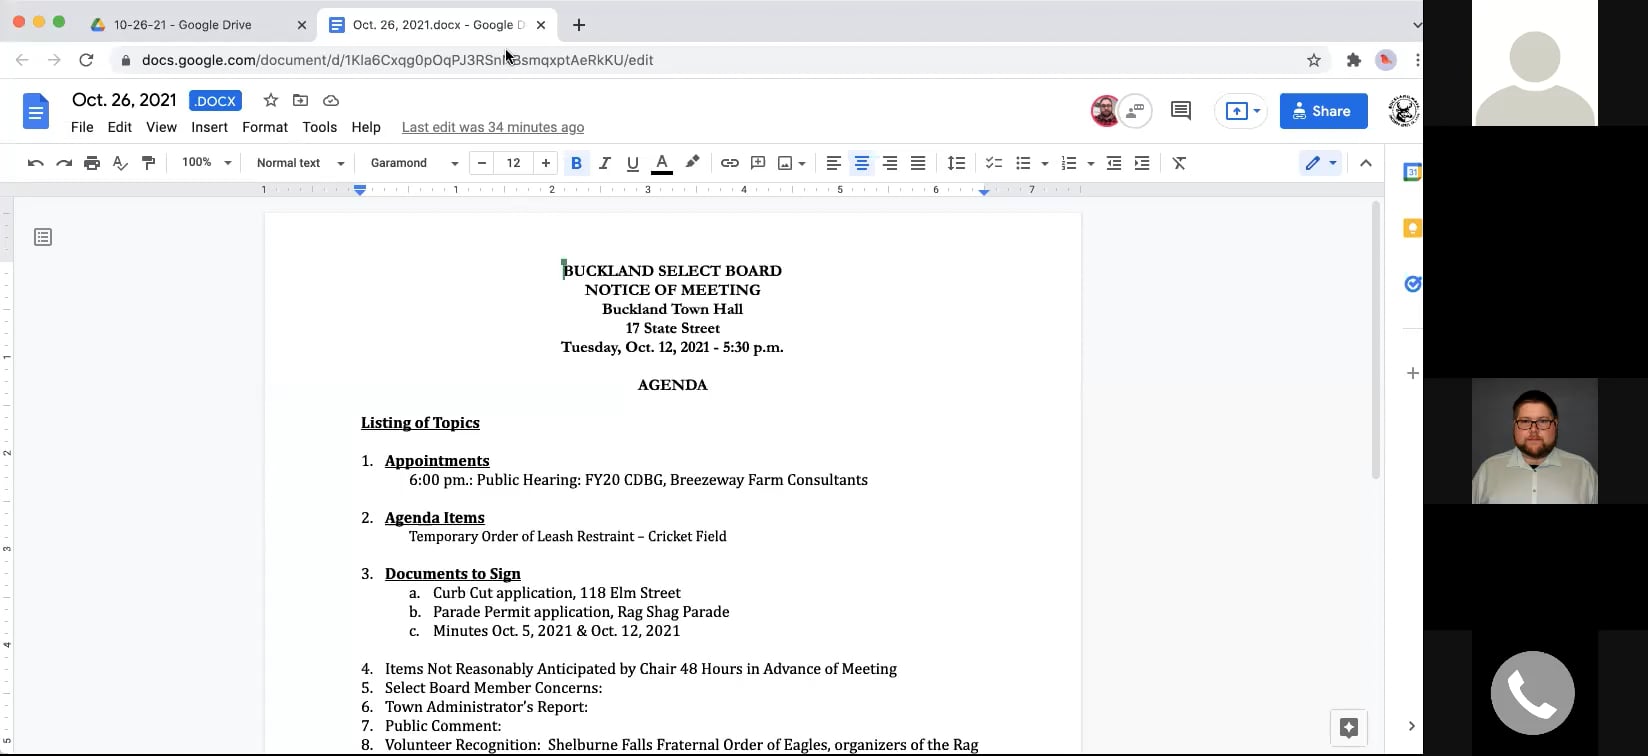Screen dimensions: 1648x756
Task: Expand the numbered list options arrow
Action: [x=1090, y=163]
